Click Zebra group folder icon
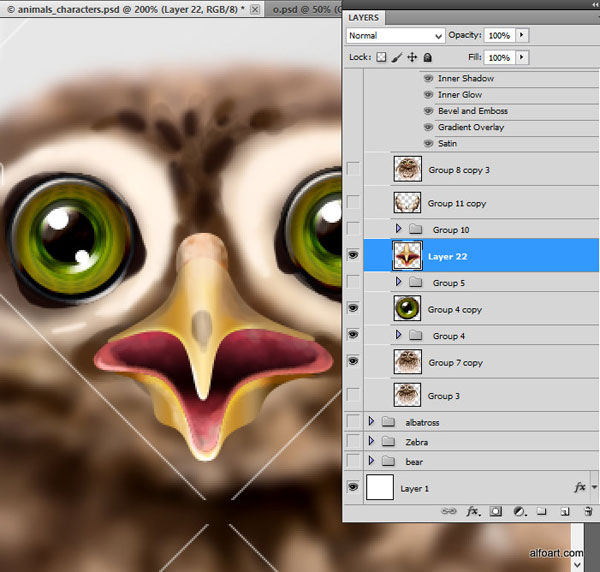 388,441
